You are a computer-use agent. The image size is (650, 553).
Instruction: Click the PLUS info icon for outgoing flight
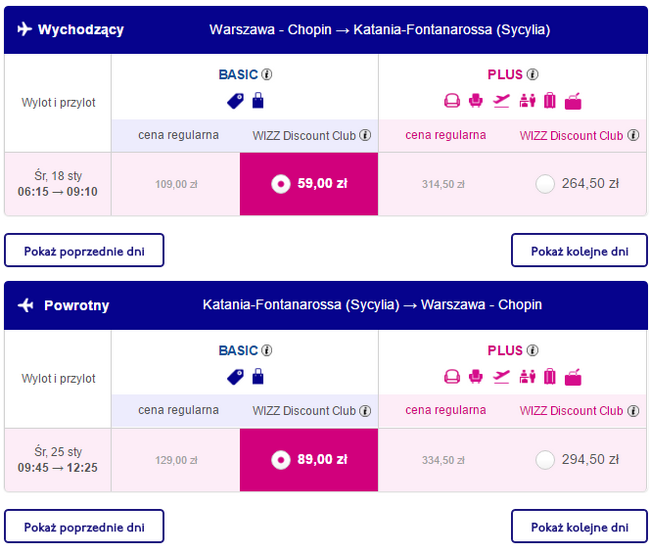pyautogui.click(x=532, y=75)
